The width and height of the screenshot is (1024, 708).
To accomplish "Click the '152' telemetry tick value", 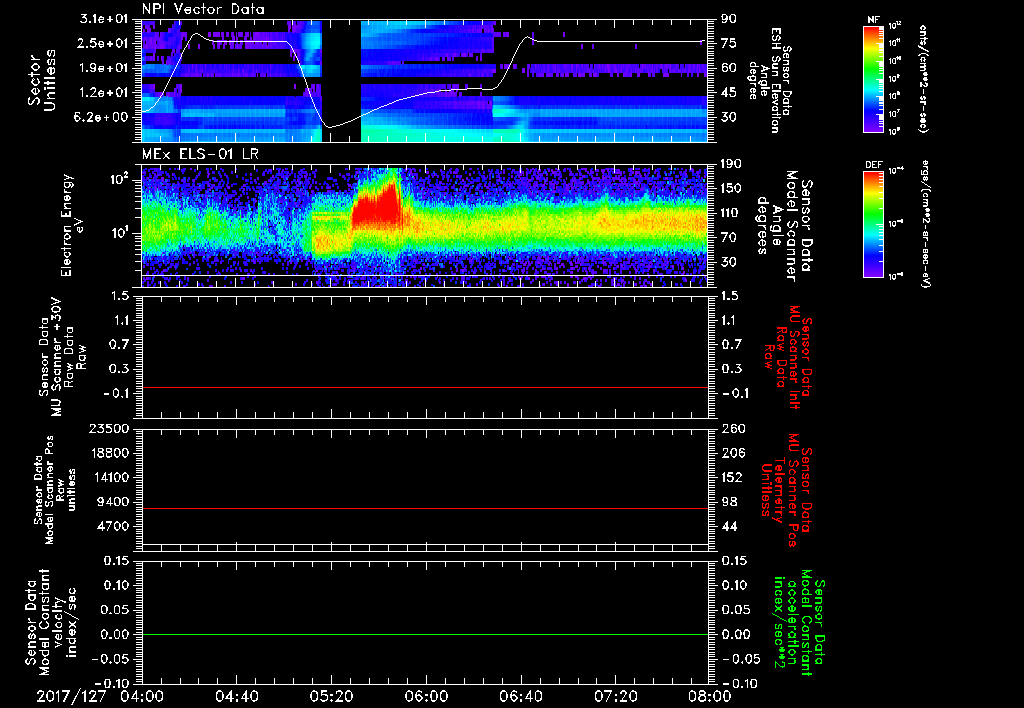I will click(731, 477).
